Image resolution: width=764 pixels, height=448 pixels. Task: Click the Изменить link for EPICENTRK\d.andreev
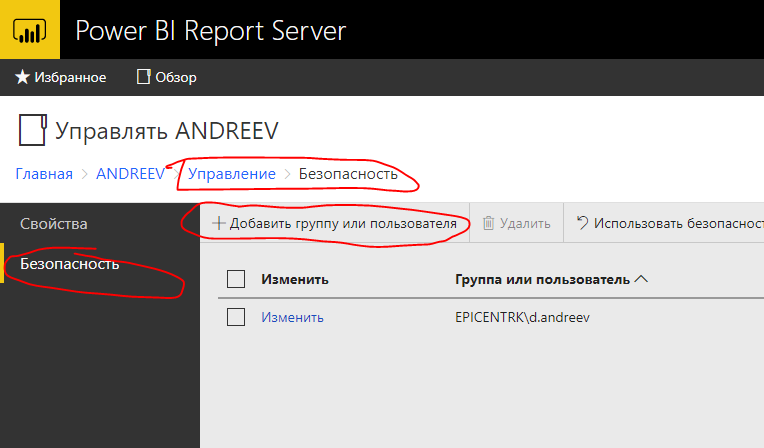(x=292, y=317)
